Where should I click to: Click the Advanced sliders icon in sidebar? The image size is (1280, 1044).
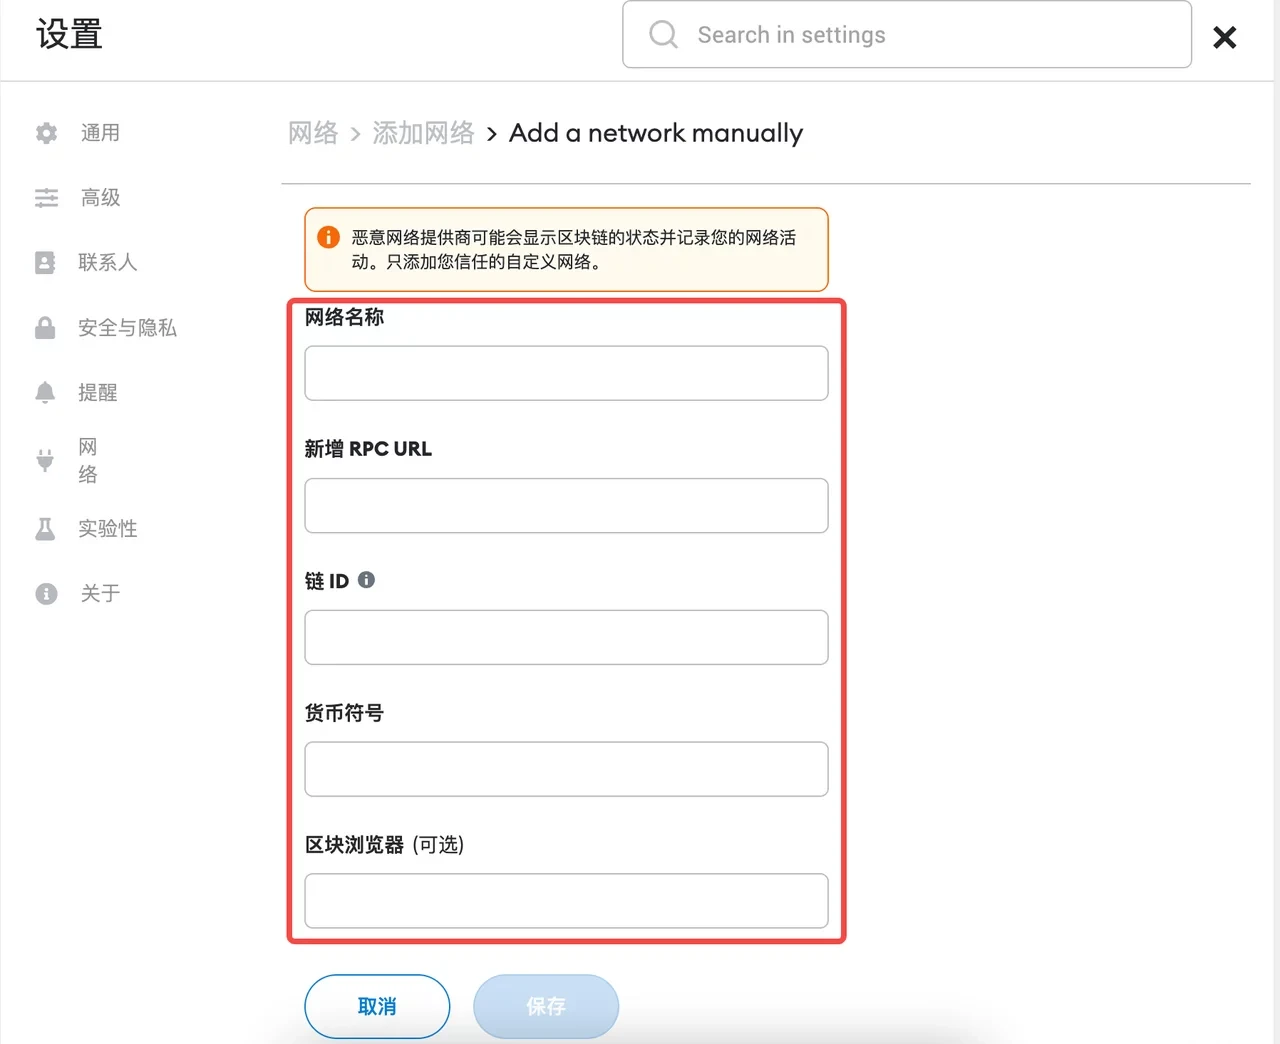coord(46,198)
